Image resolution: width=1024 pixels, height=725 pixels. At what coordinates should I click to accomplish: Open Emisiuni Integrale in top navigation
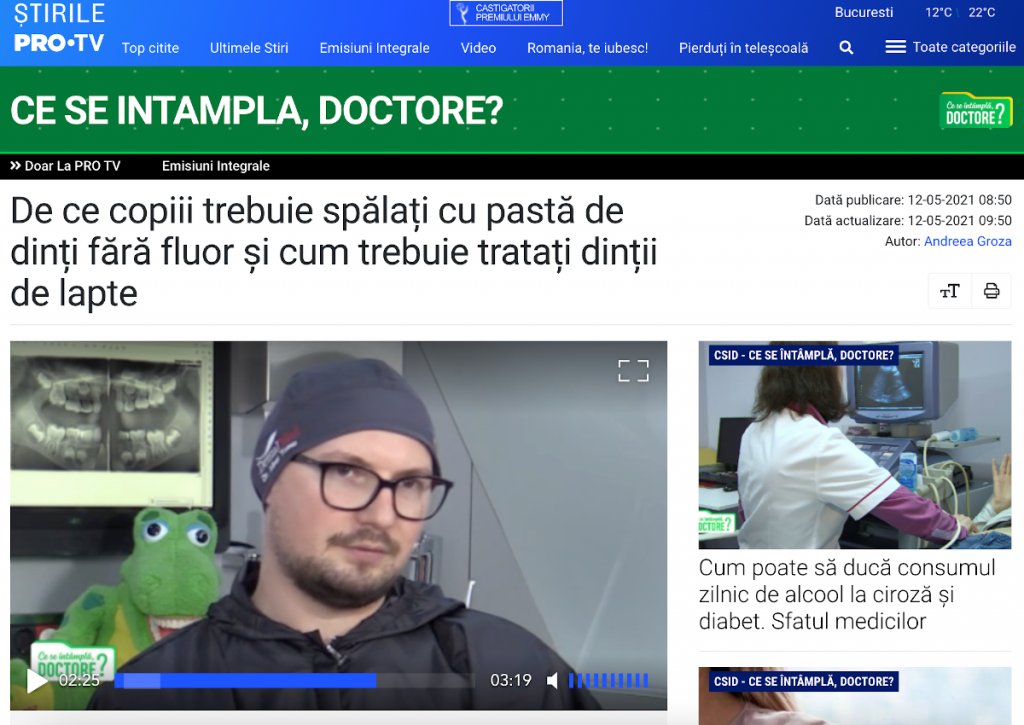pos(374,48)
